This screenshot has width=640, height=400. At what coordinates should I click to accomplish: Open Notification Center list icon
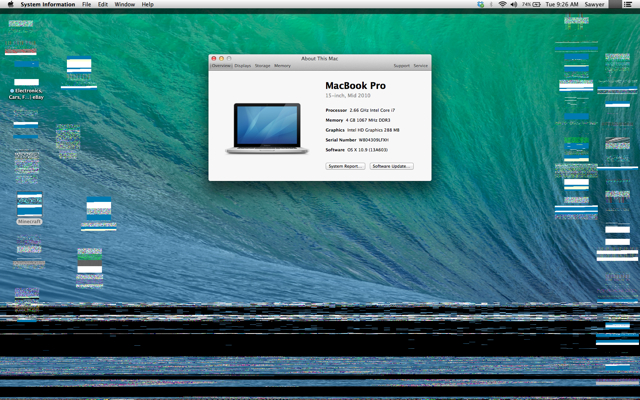click(628, 4)
